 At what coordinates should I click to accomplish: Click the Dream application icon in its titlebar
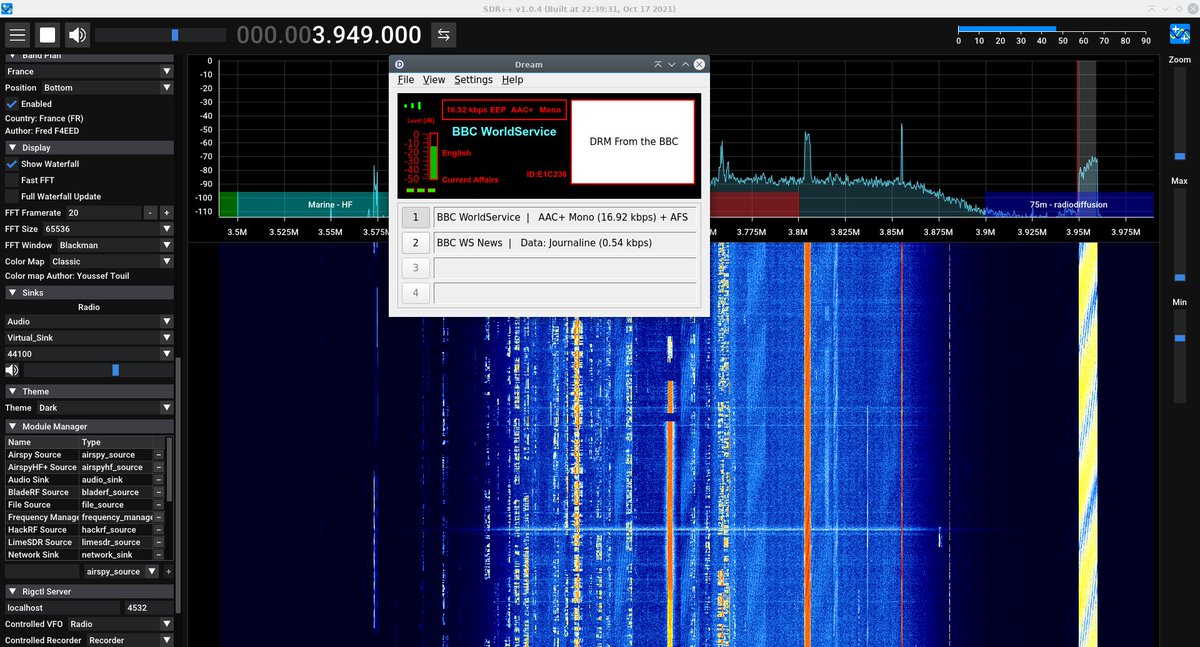[397, 64]
